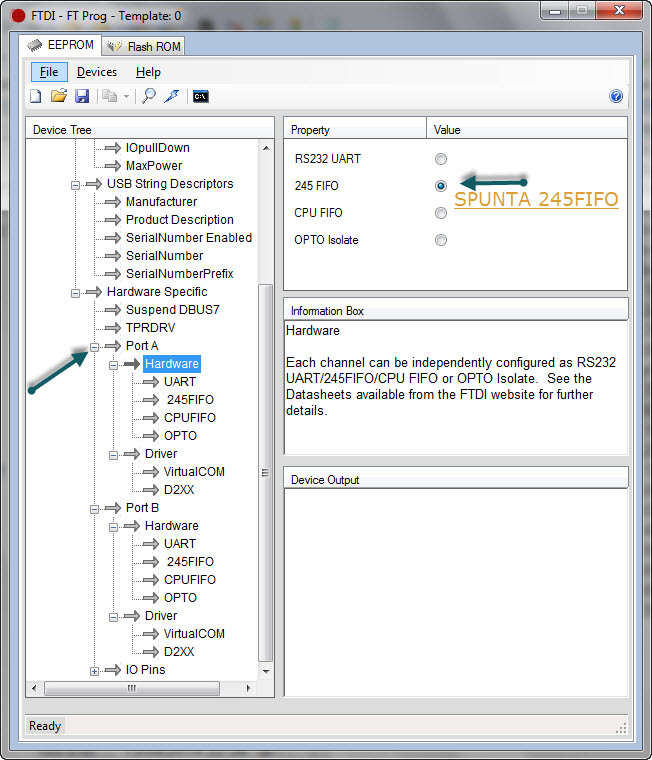Select the MaxPower tree item
652x760 pixels.
[x=154, y=166]
